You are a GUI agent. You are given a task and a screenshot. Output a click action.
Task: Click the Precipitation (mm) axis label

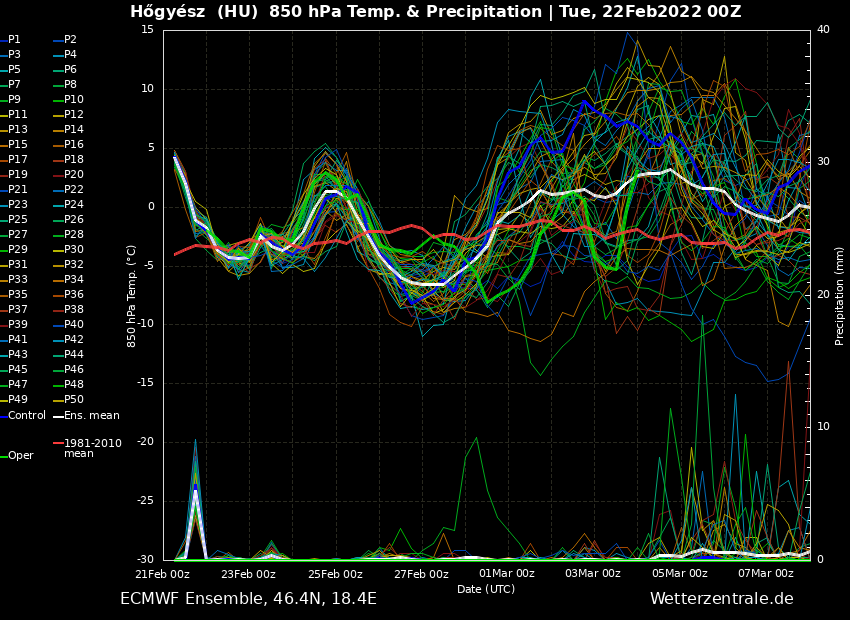coord(840,295)
